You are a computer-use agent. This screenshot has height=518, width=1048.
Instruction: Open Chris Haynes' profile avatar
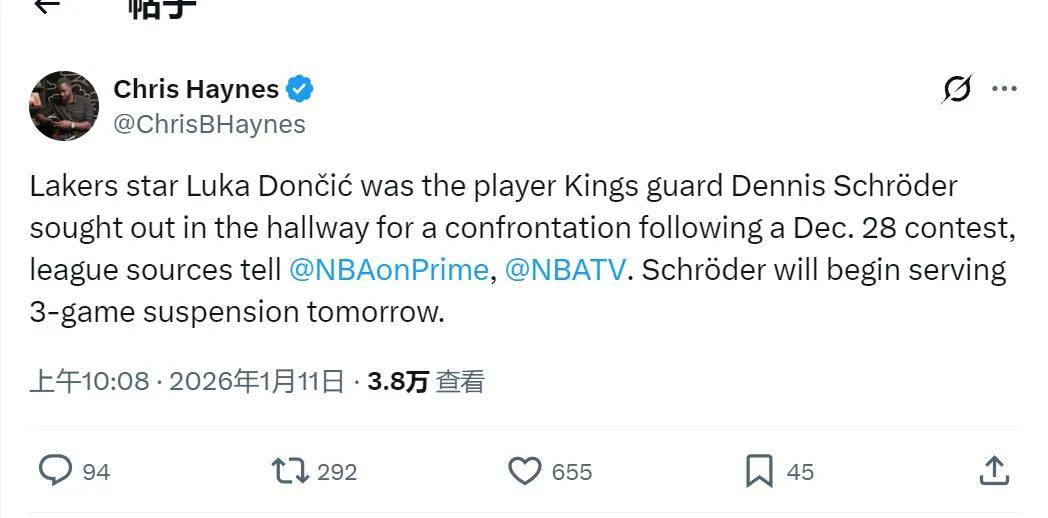(x=64, y=105)
